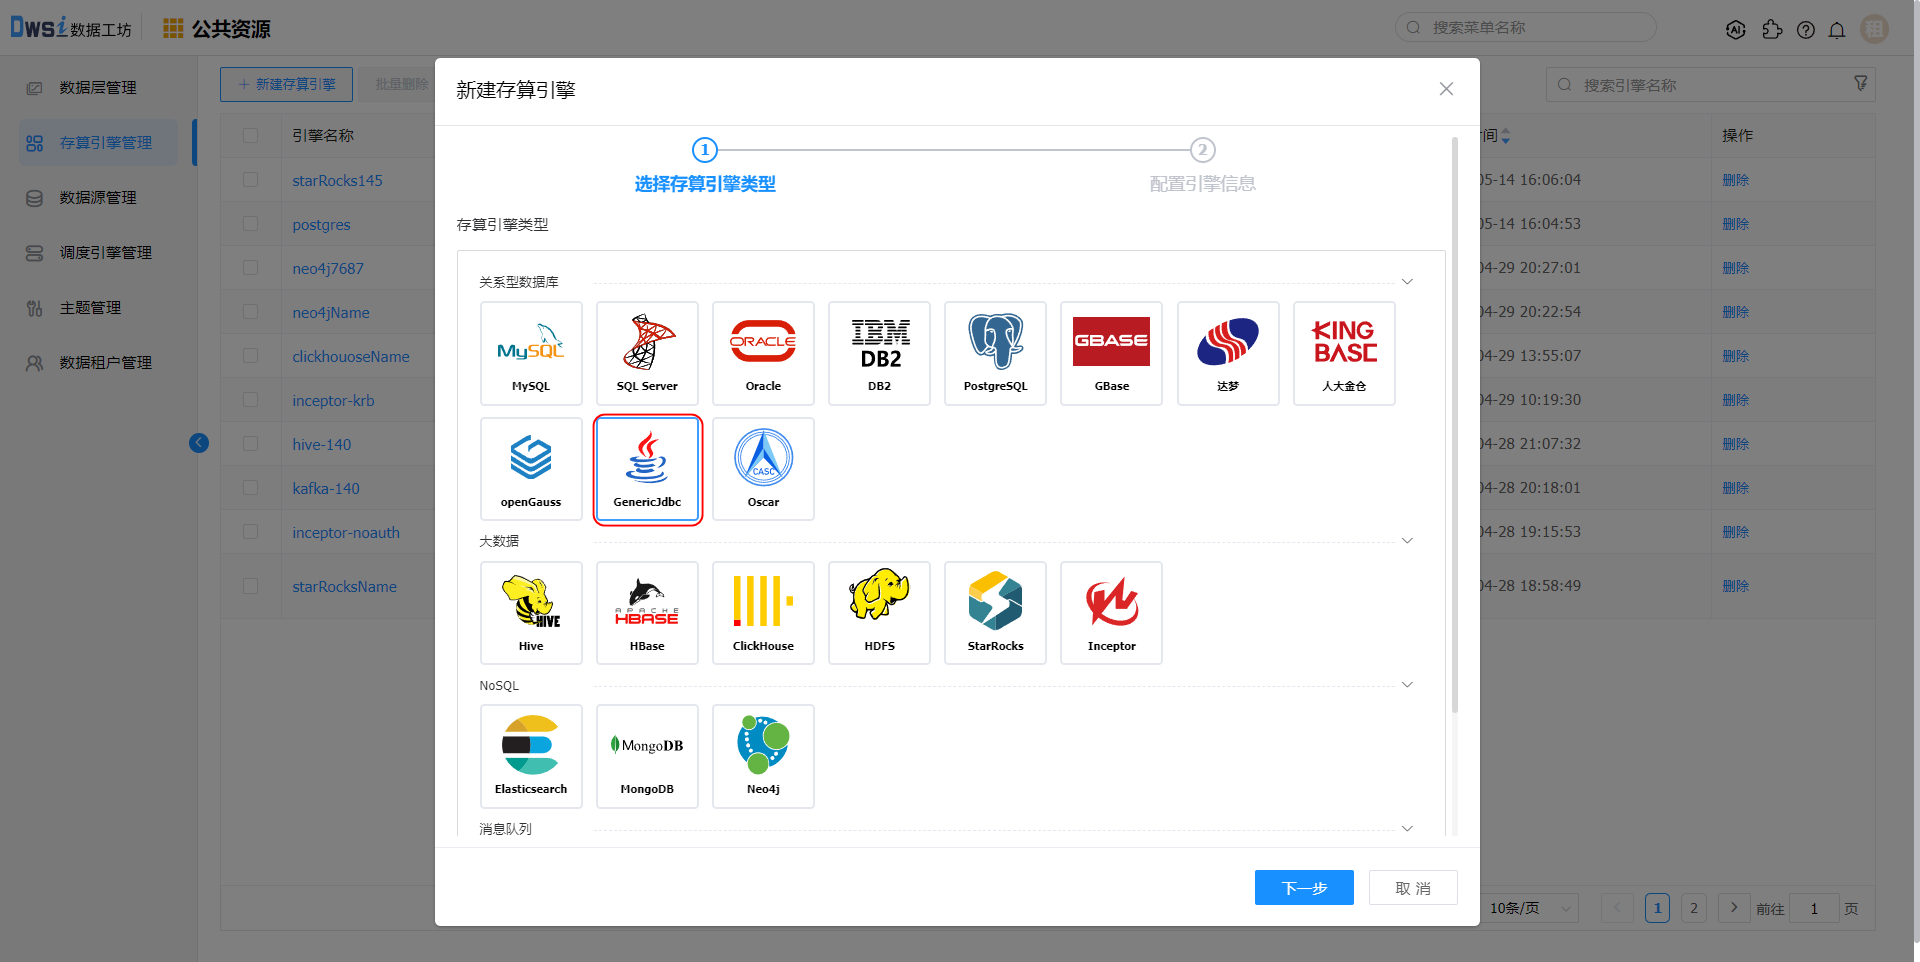Choose the PostgreSQL database icon
Viewport: 1920px width, 962px height.
click(995, 353)
